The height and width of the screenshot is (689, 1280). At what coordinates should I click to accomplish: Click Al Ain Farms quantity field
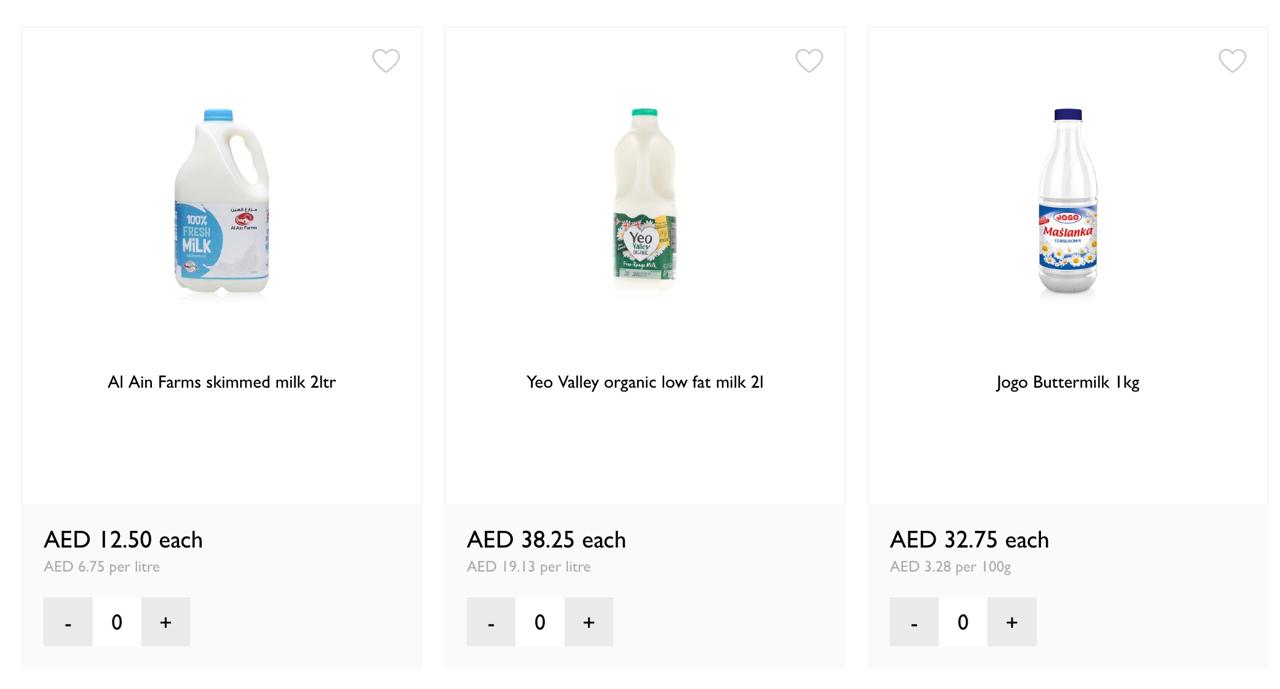click(117, 622)
